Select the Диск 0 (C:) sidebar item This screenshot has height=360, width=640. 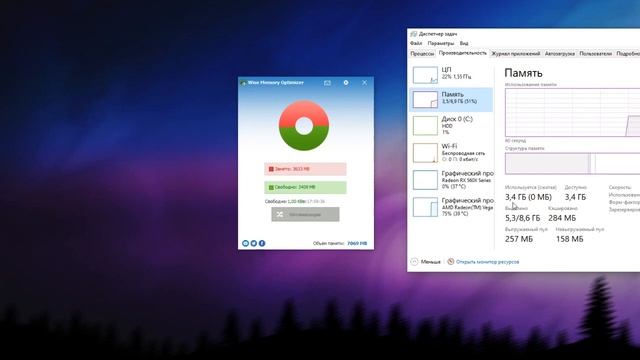451,126
